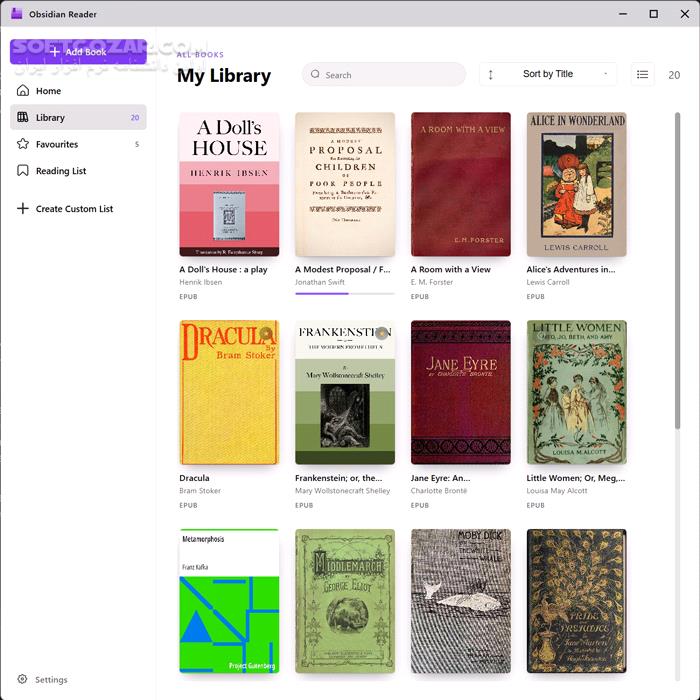
Task: Toggle sort direction arrow icon
Action: click(491, 75)
